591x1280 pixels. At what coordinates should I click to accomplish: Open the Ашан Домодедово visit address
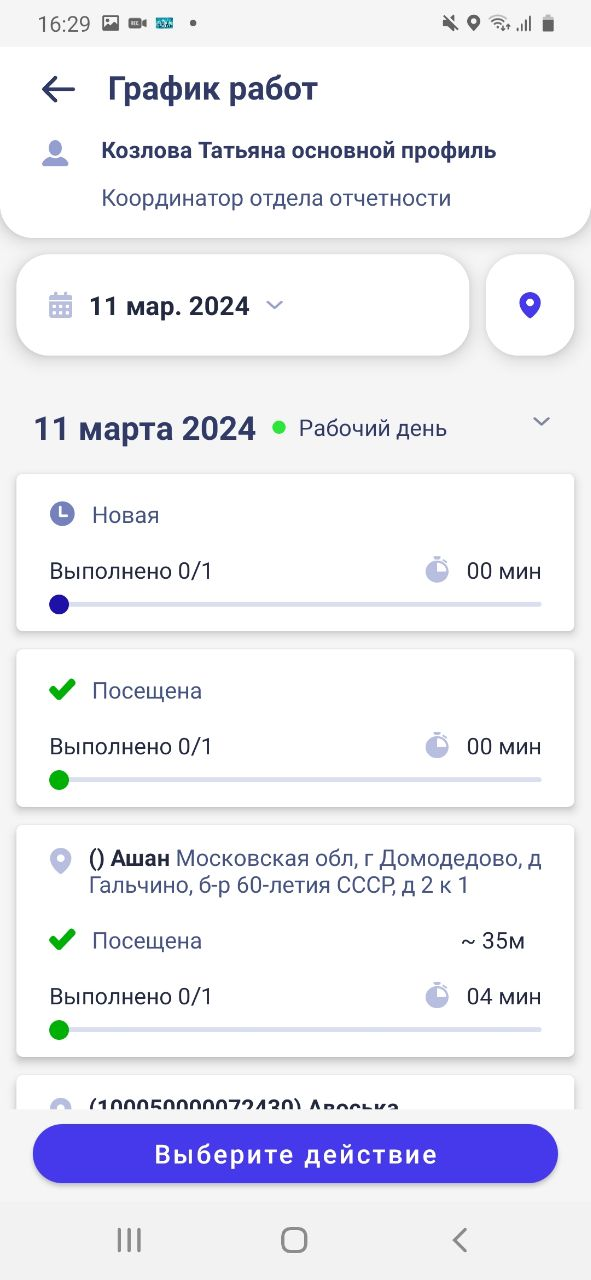(x=315, y=872)
